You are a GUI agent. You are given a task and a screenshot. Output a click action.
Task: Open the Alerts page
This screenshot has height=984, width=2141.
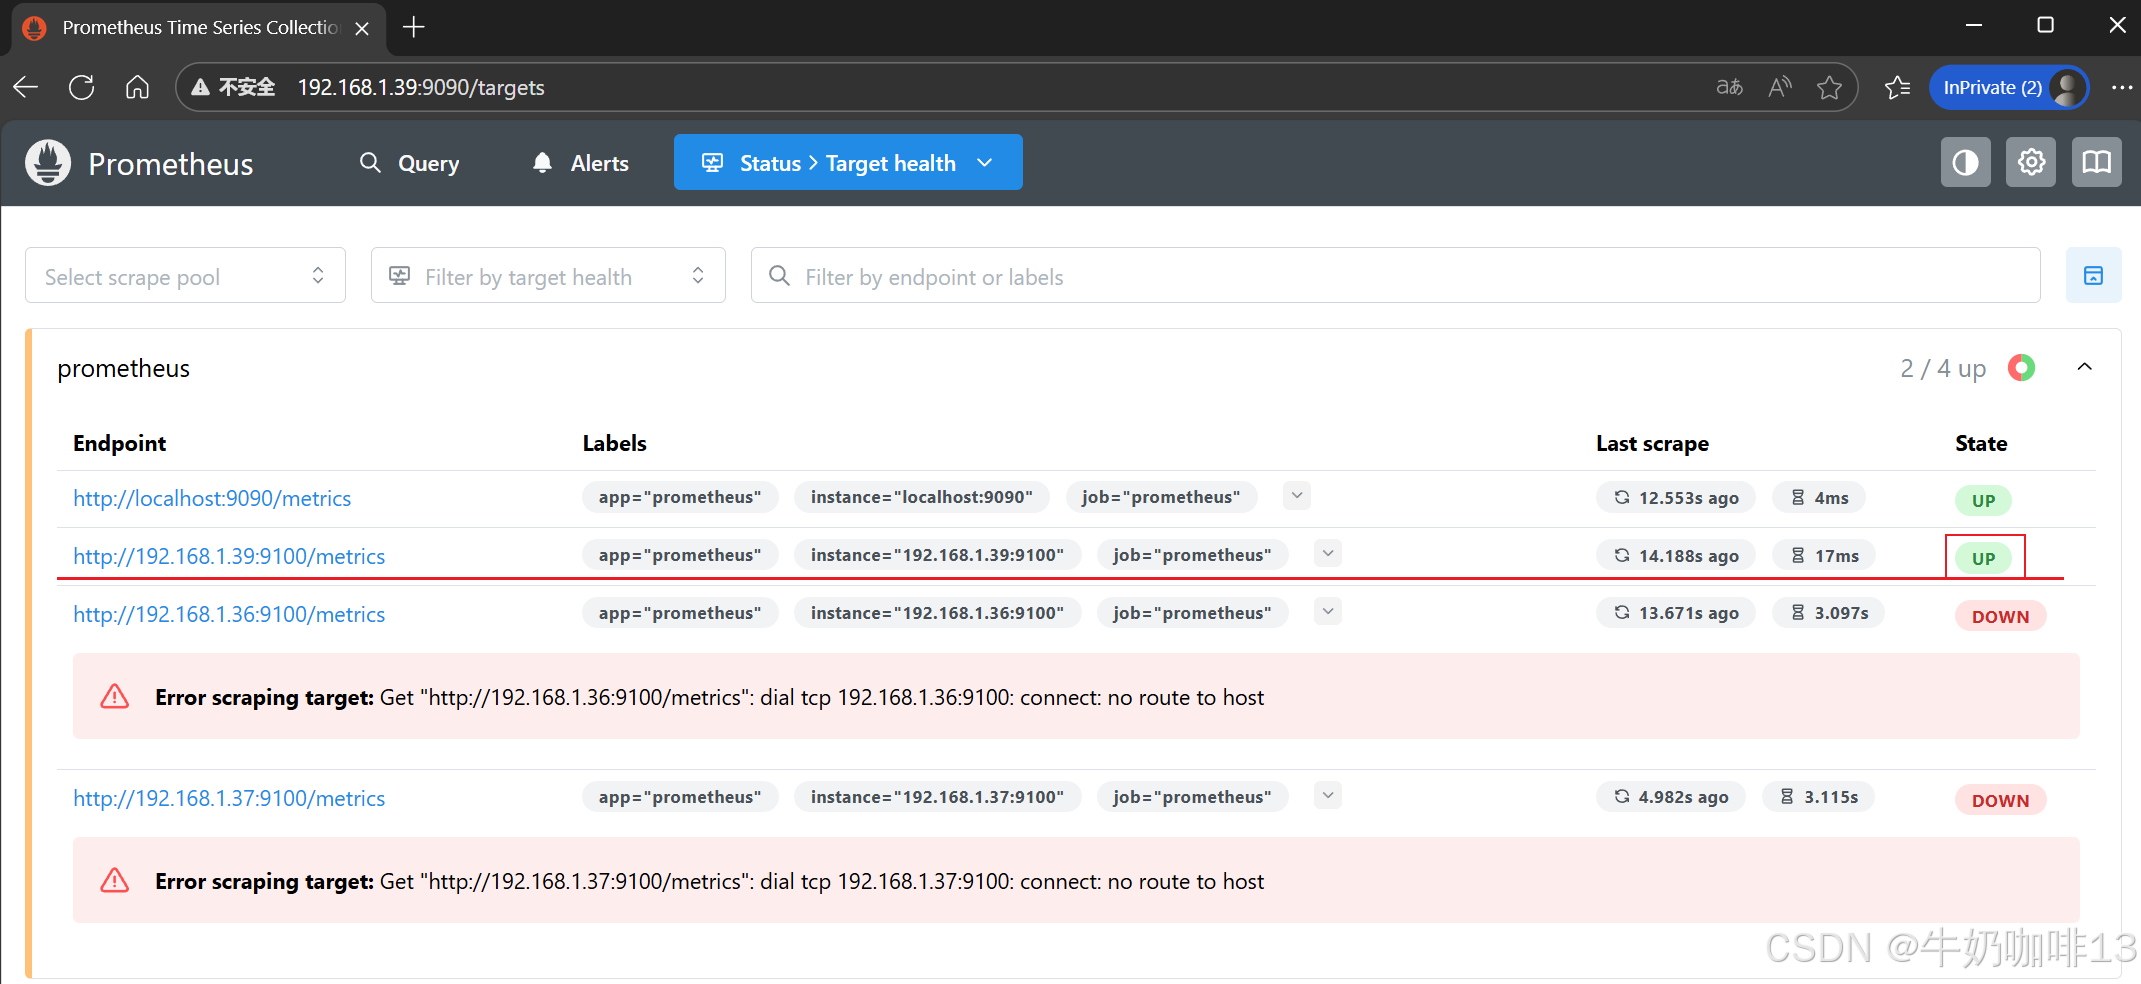tap(581, 163)
